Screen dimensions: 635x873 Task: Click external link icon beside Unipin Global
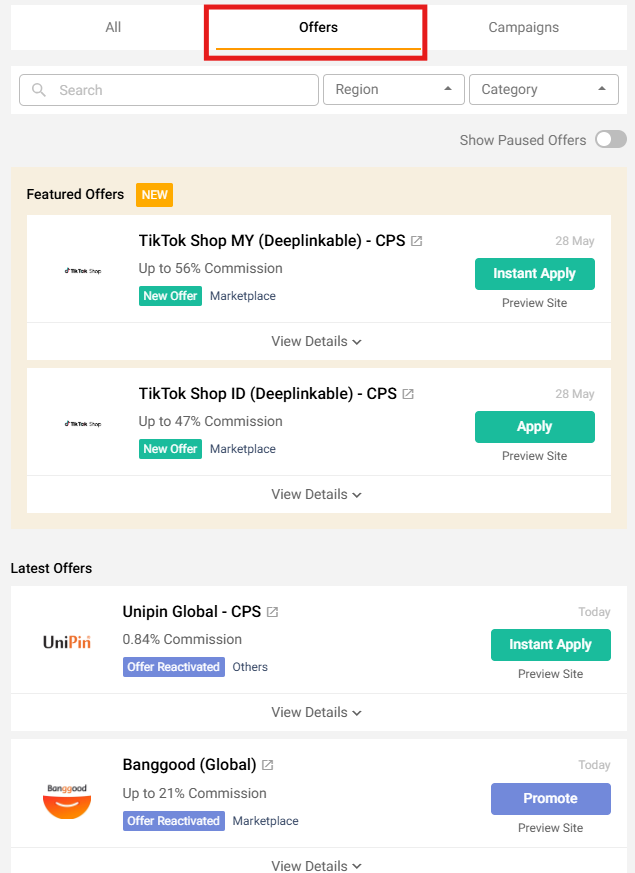(x=272, y=612)
